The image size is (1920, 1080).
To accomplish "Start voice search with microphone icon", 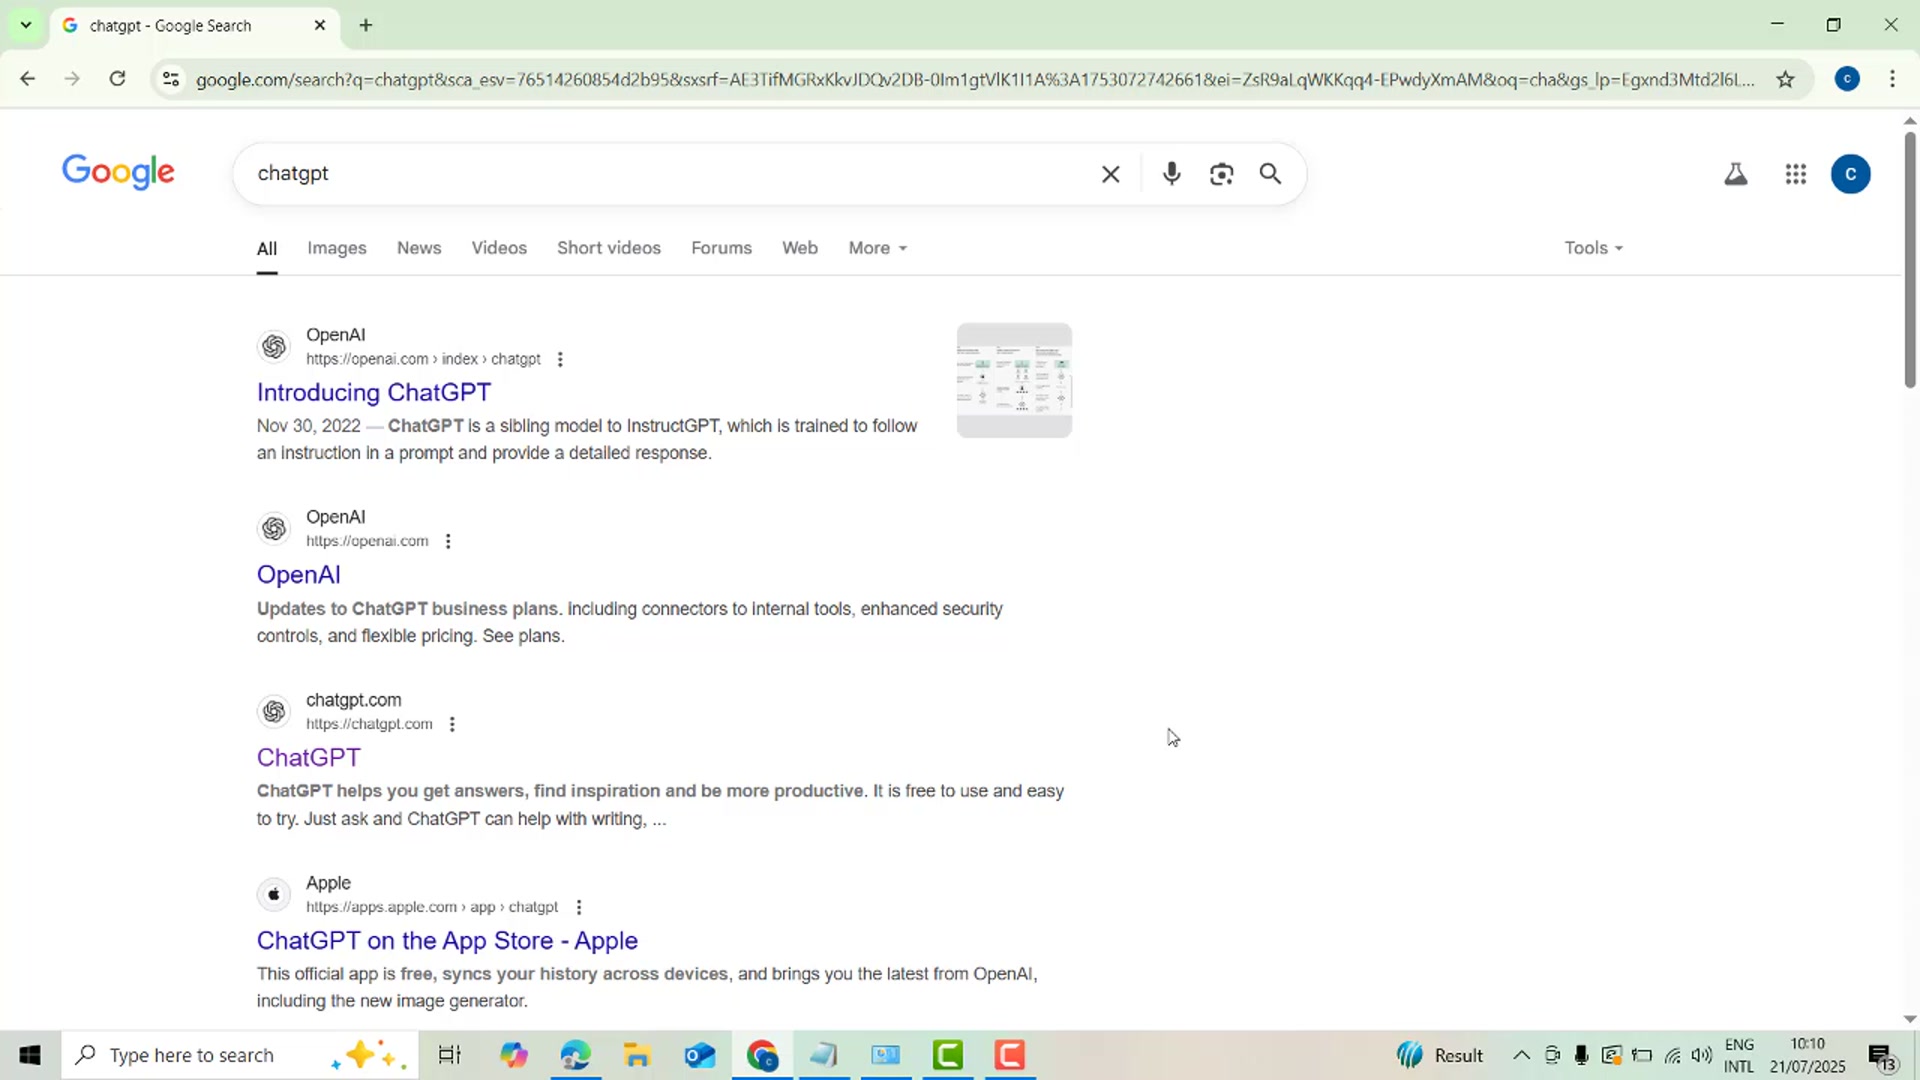I will (1171, 174).
